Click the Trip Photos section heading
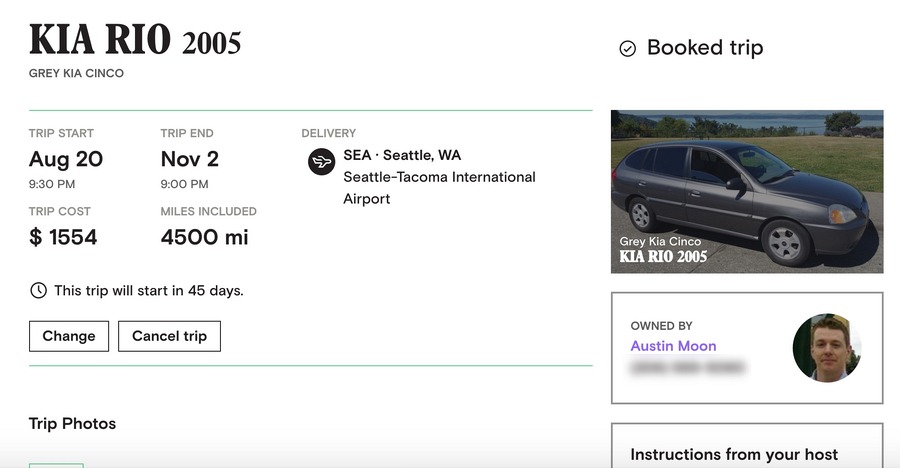The height and width of the screenshot is (468, 900). 72,424
